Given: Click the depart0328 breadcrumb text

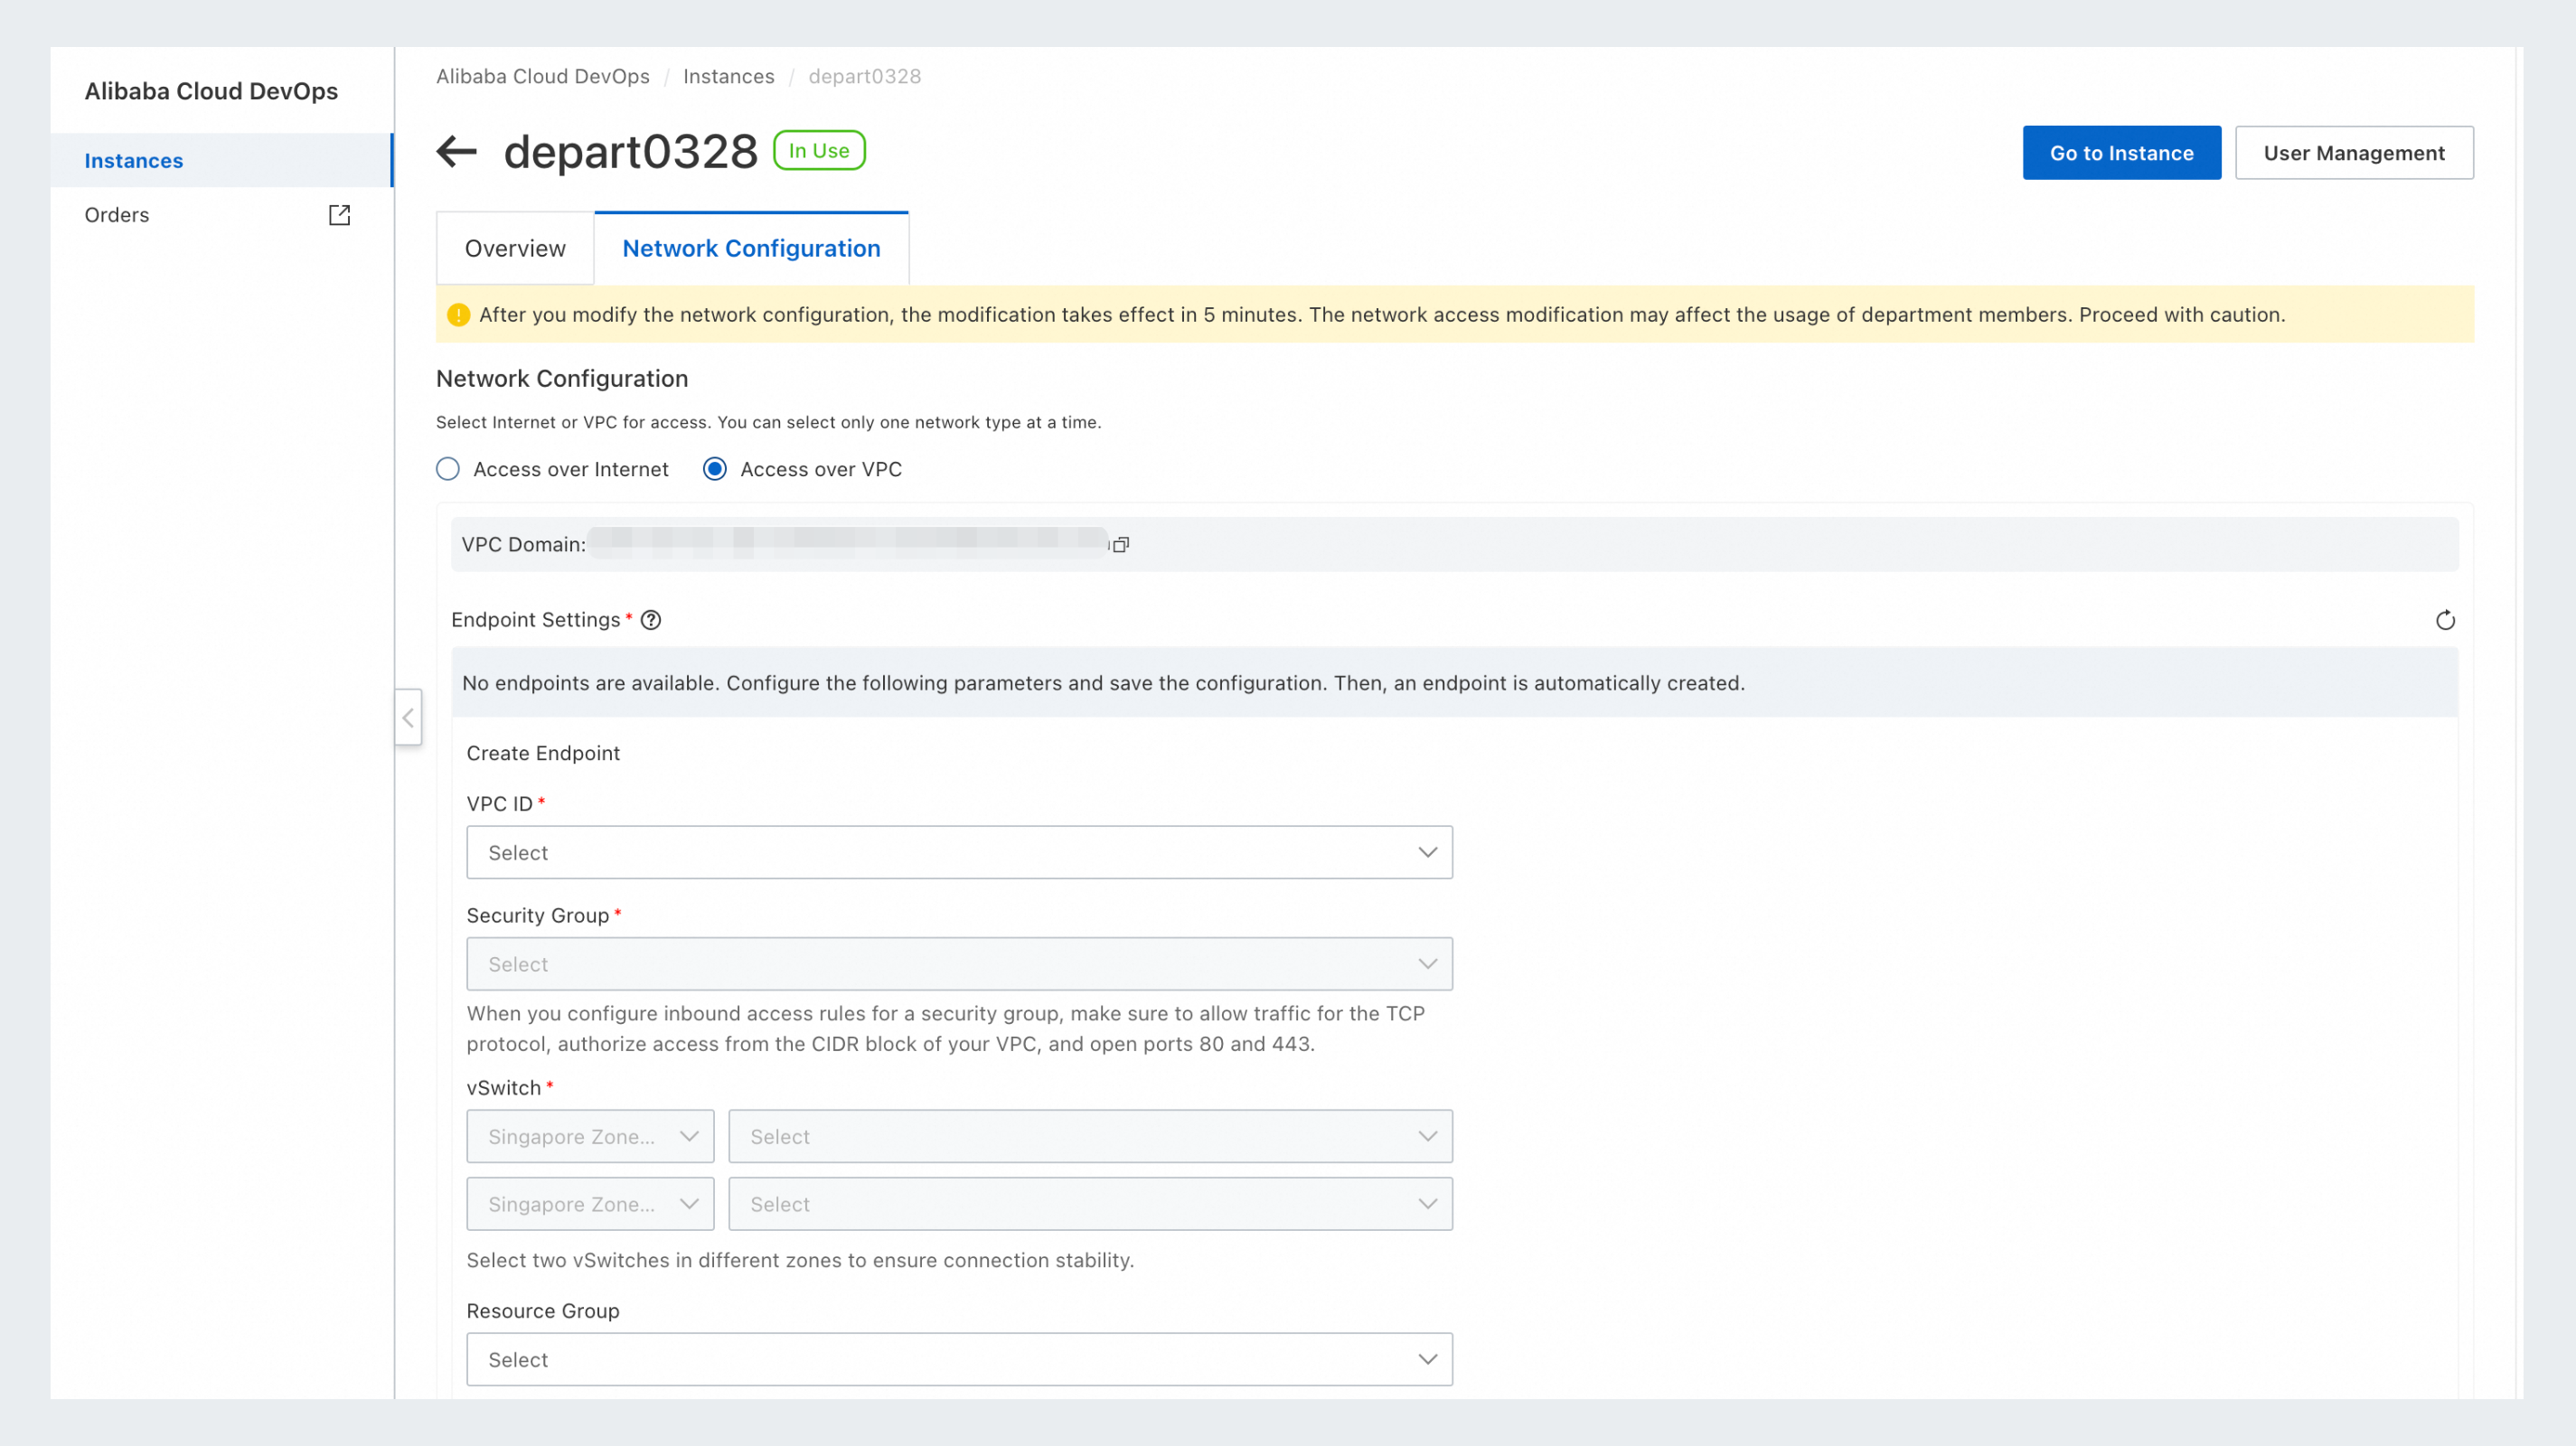Looking at the screenshot, I should (865, 77).
